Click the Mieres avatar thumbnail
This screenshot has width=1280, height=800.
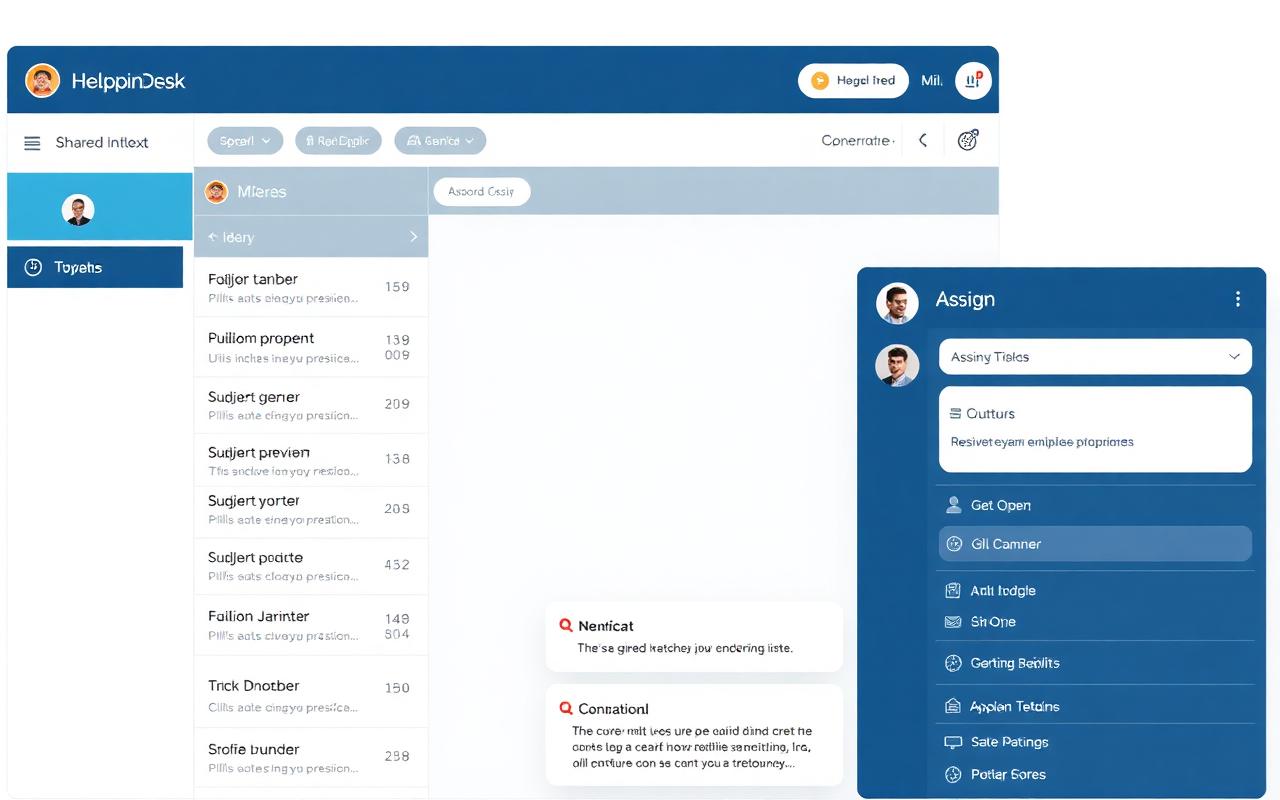[216, 190]
